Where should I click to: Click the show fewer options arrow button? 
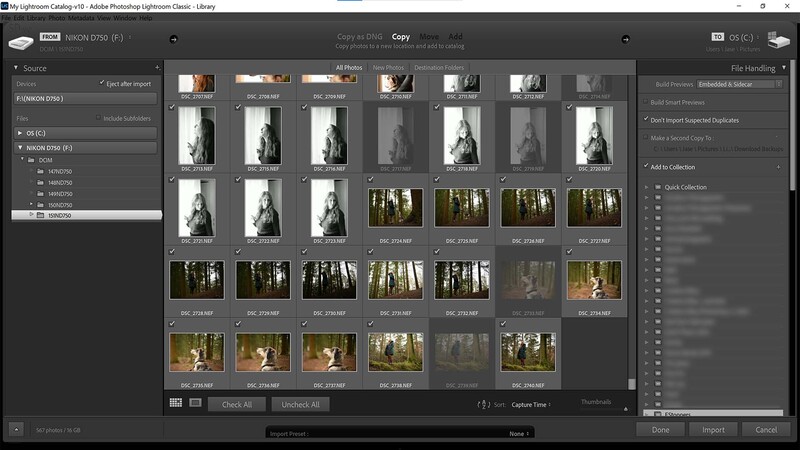[x=16, y=430]
